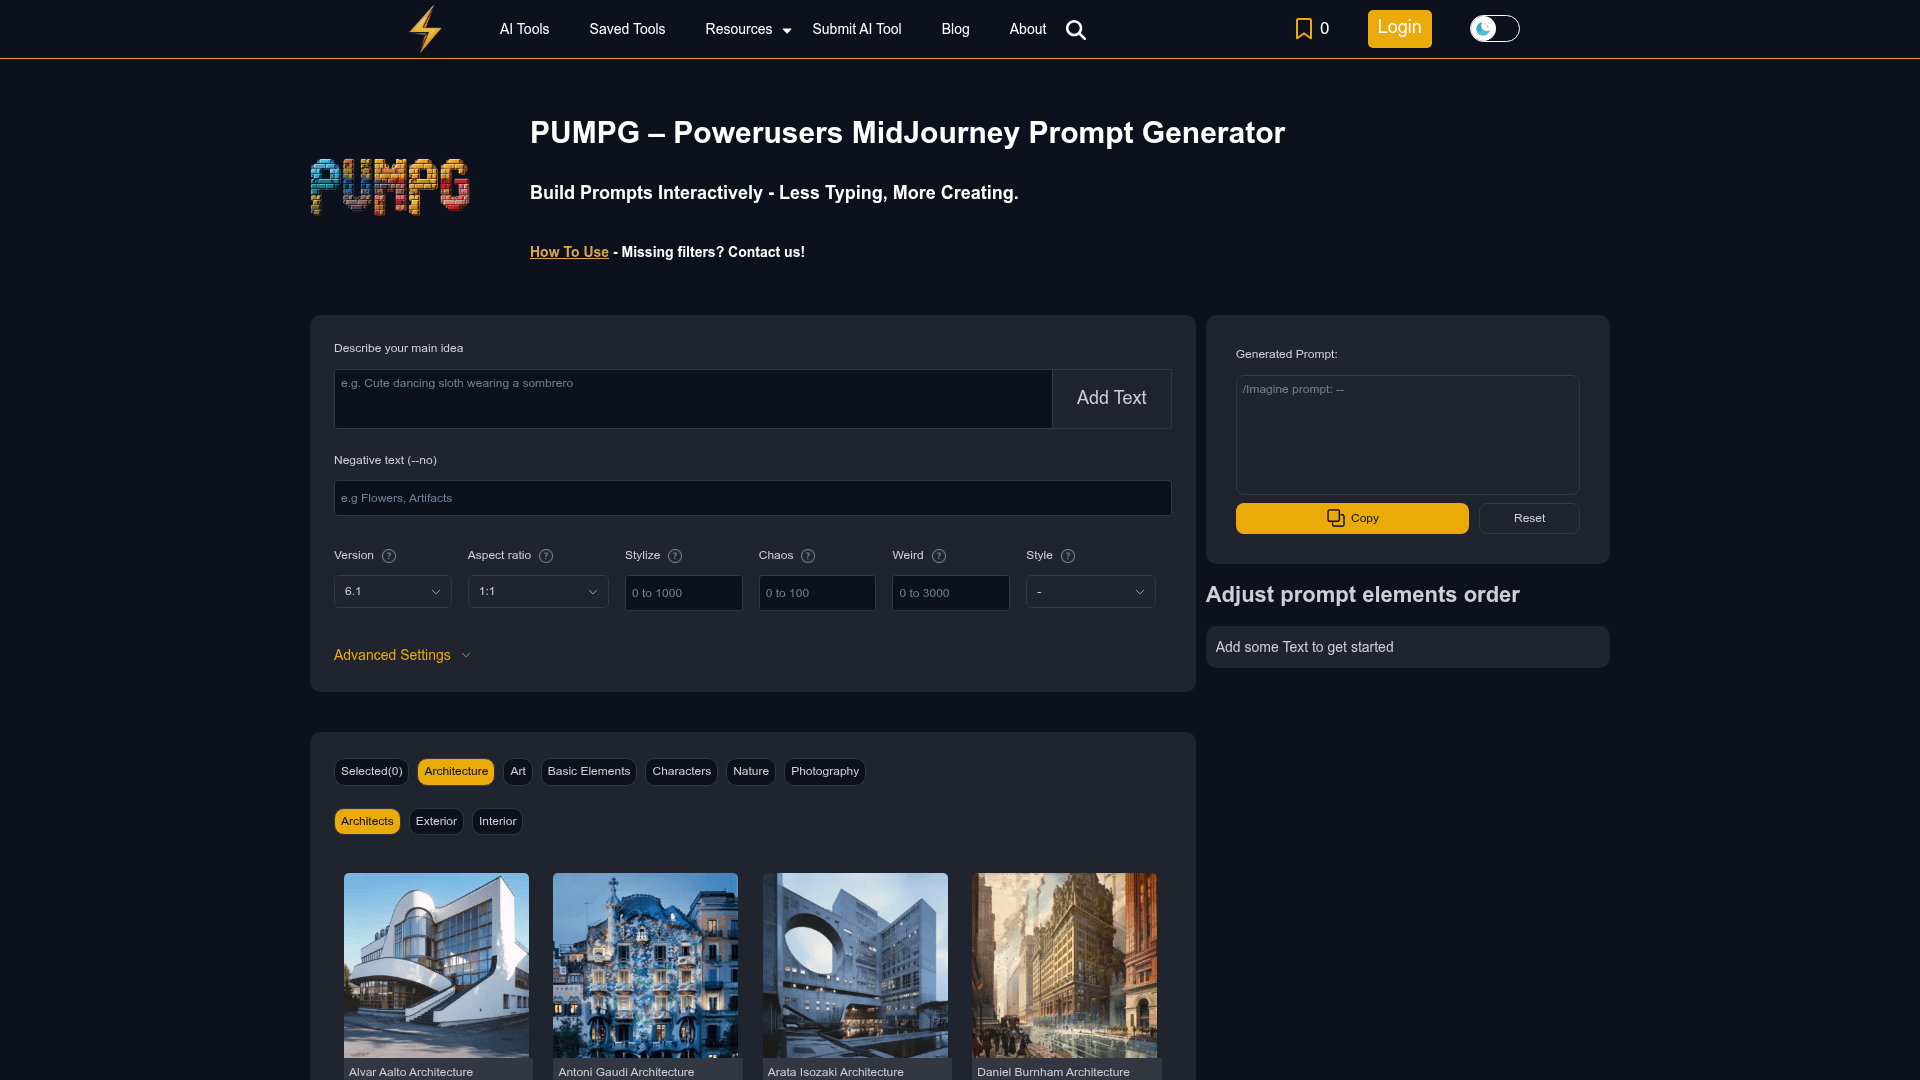Click the lightning bolt site logo
This screenshot has width=1920, height=1080.
(x=424, y=28)
